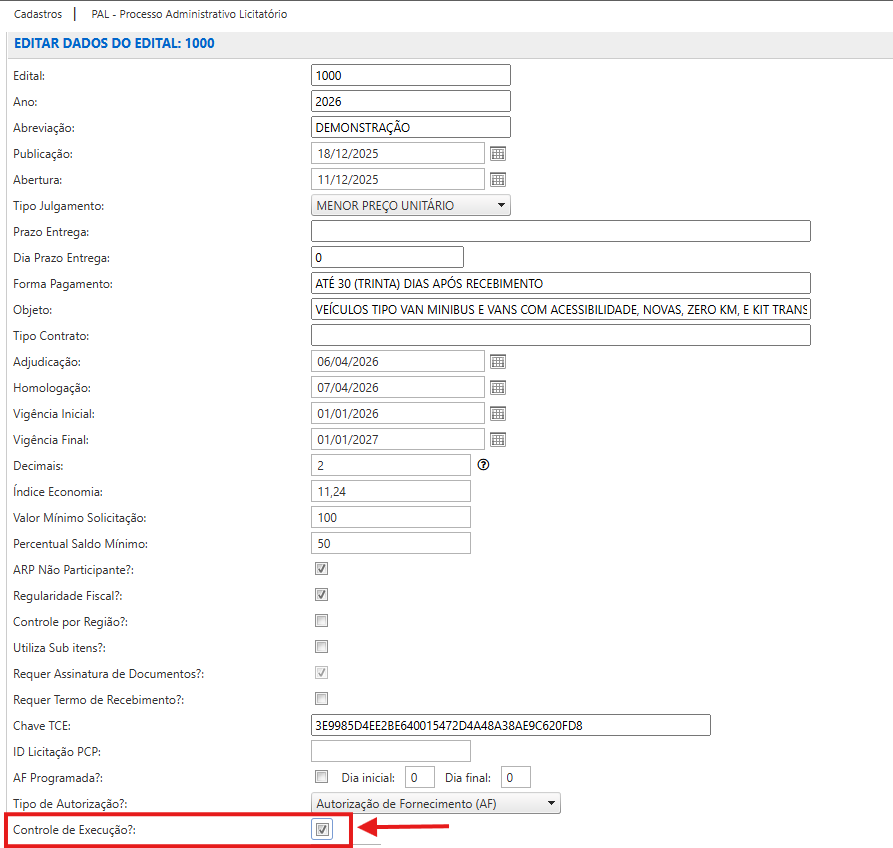Toggle Regularidade Fiscal checkbox
Image resolution: width=893 pixels, height=848 pixels.
pos(322,595)
